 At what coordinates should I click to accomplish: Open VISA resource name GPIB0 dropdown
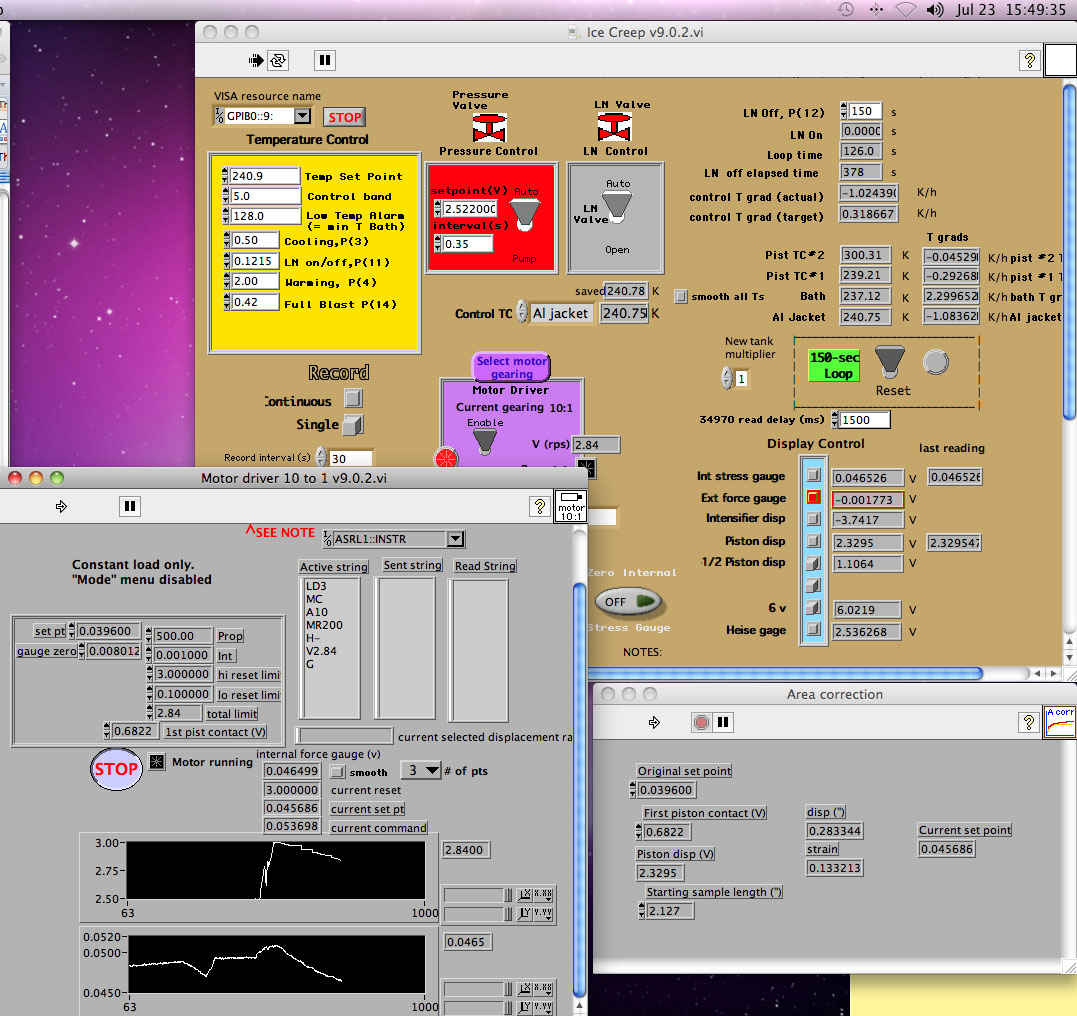point(301,116)
